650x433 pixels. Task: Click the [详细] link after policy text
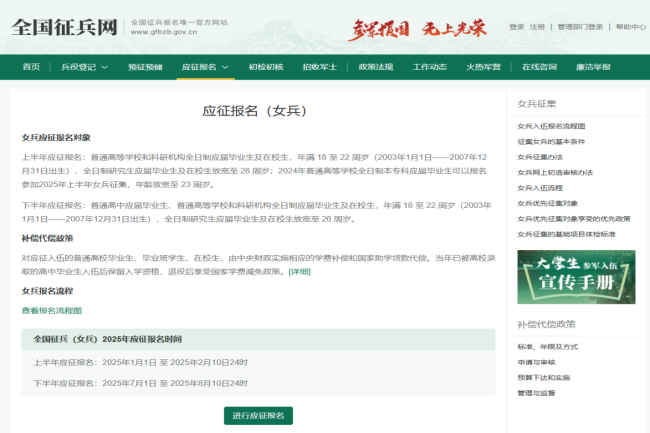299,271
